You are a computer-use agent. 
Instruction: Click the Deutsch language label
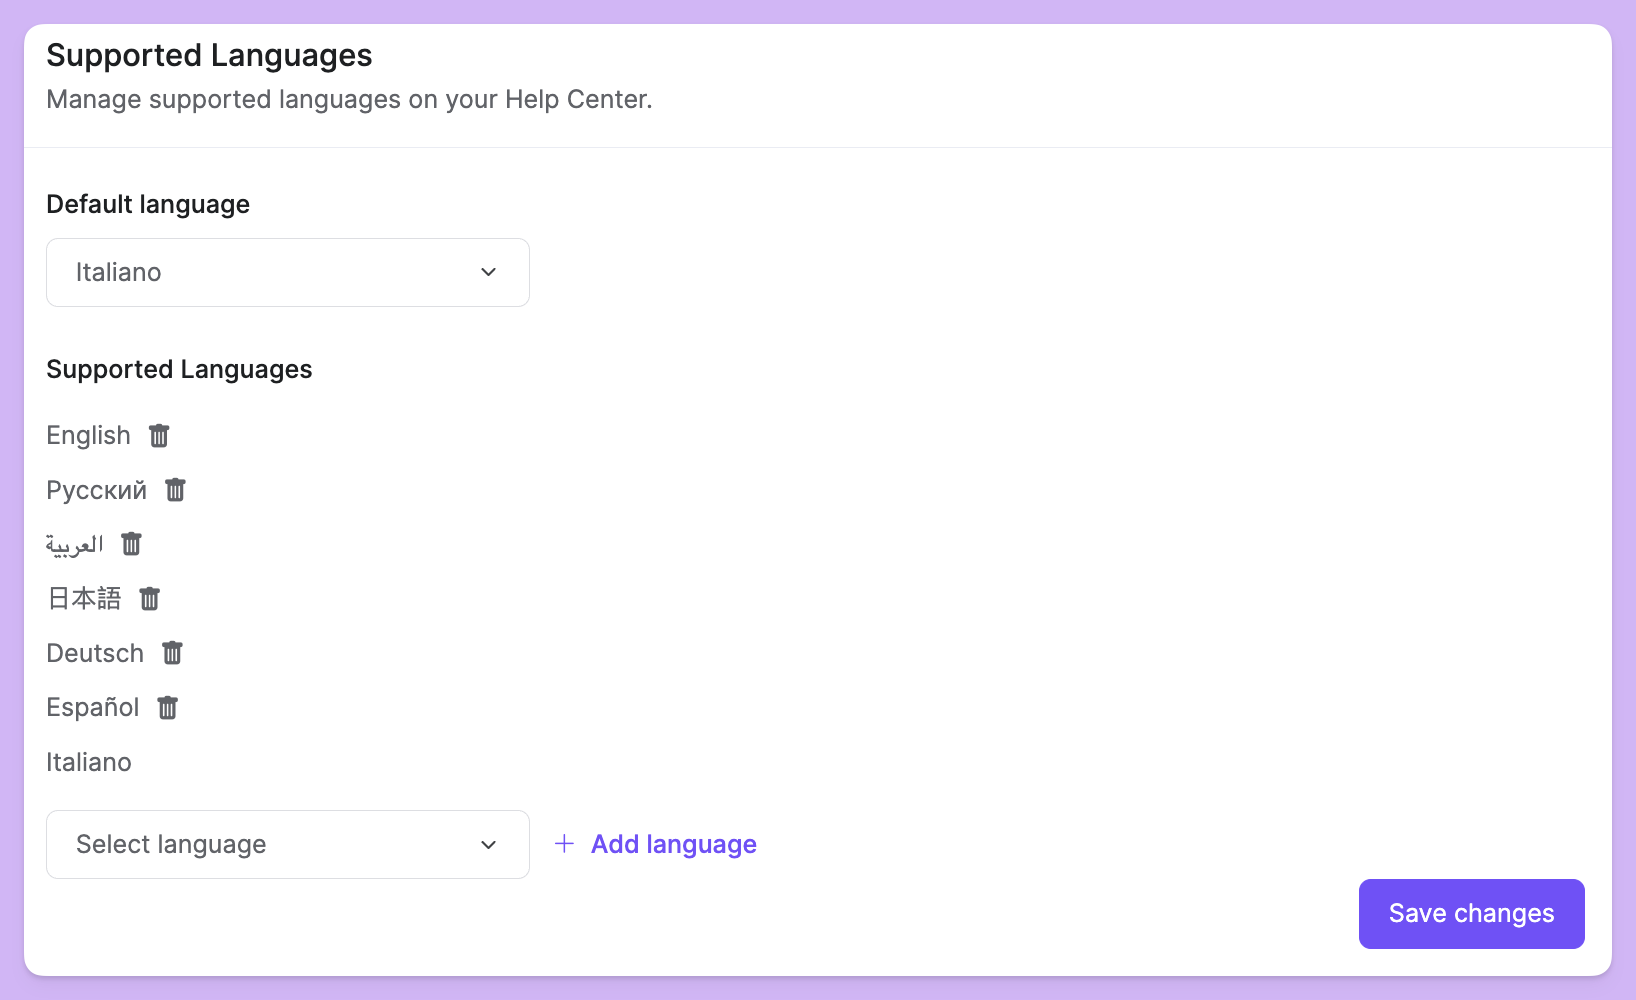[95, 653]
